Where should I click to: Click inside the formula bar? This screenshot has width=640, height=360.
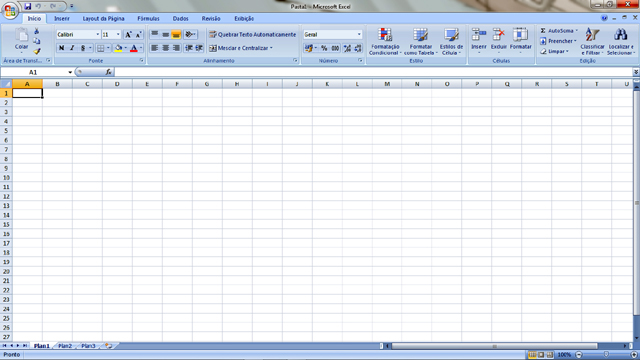373,72
